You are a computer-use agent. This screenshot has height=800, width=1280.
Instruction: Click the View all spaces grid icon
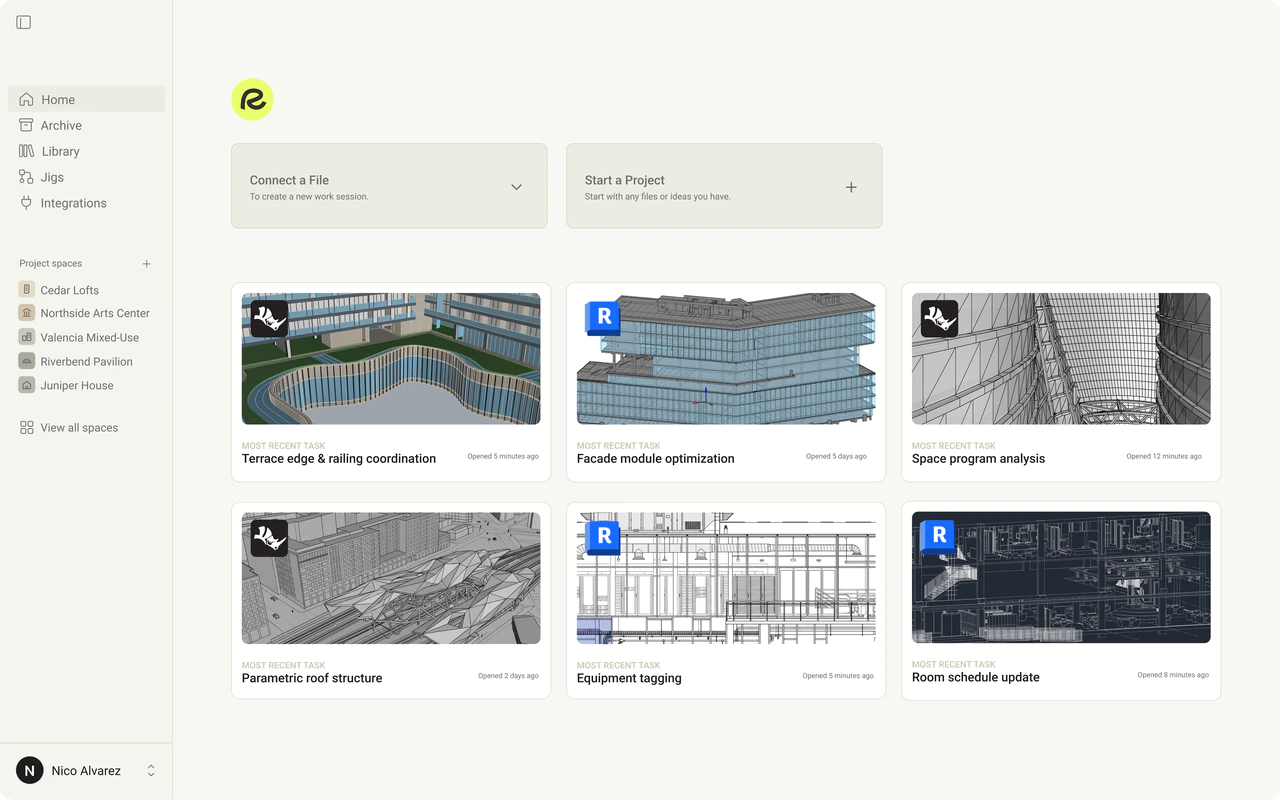(x=27, y=427)
